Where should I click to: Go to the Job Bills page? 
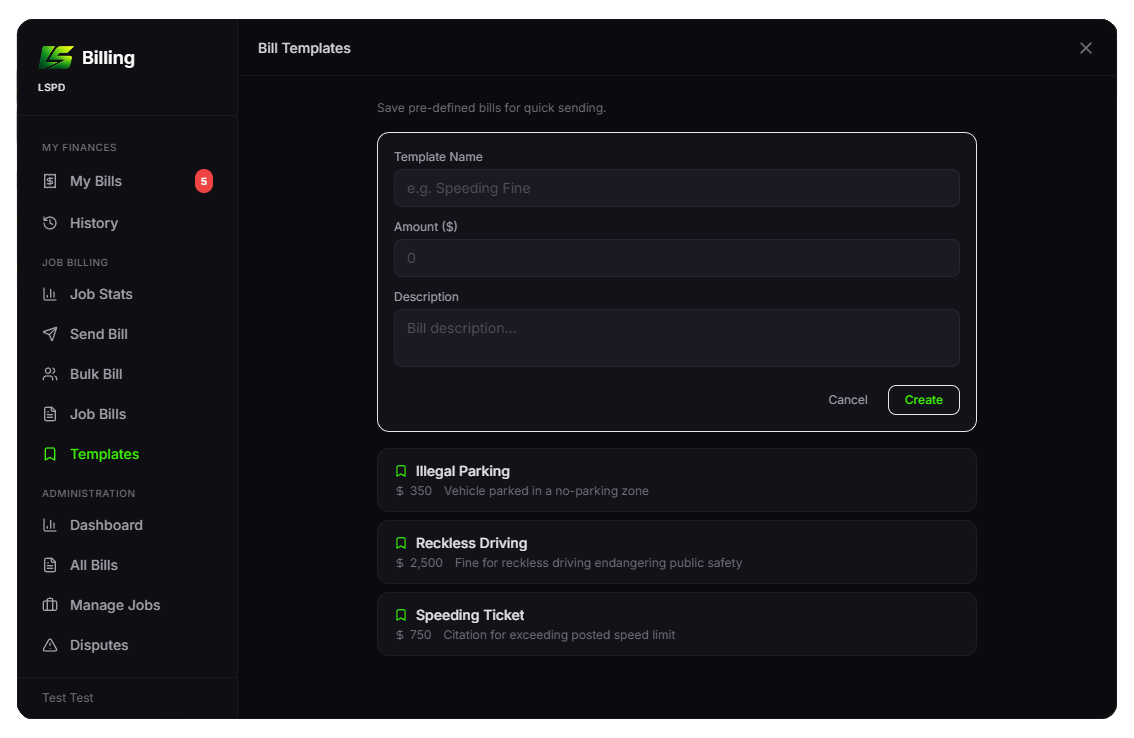click(x=98, y=414)
